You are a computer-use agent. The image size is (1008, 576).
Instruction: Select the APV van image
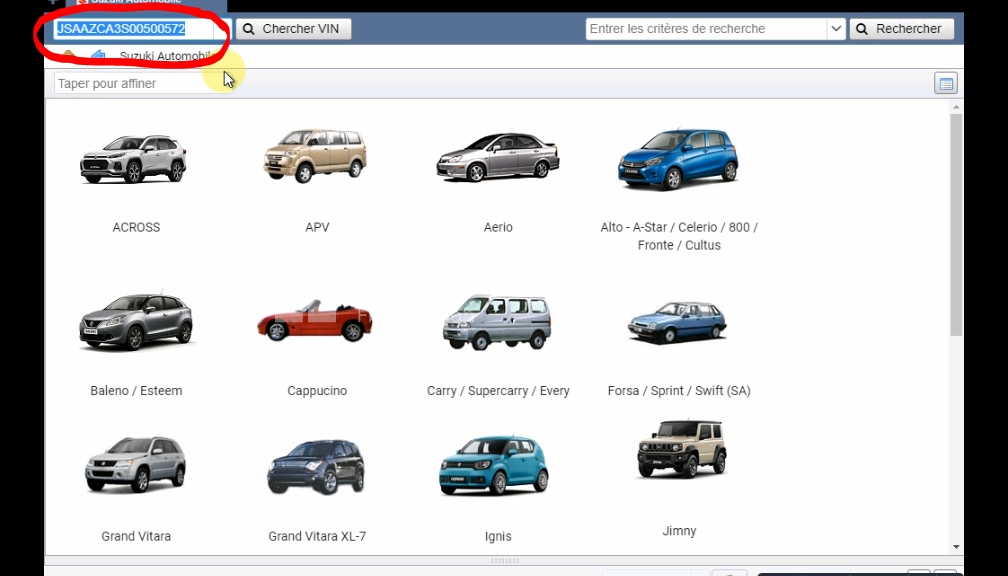[x=315, y=155]
